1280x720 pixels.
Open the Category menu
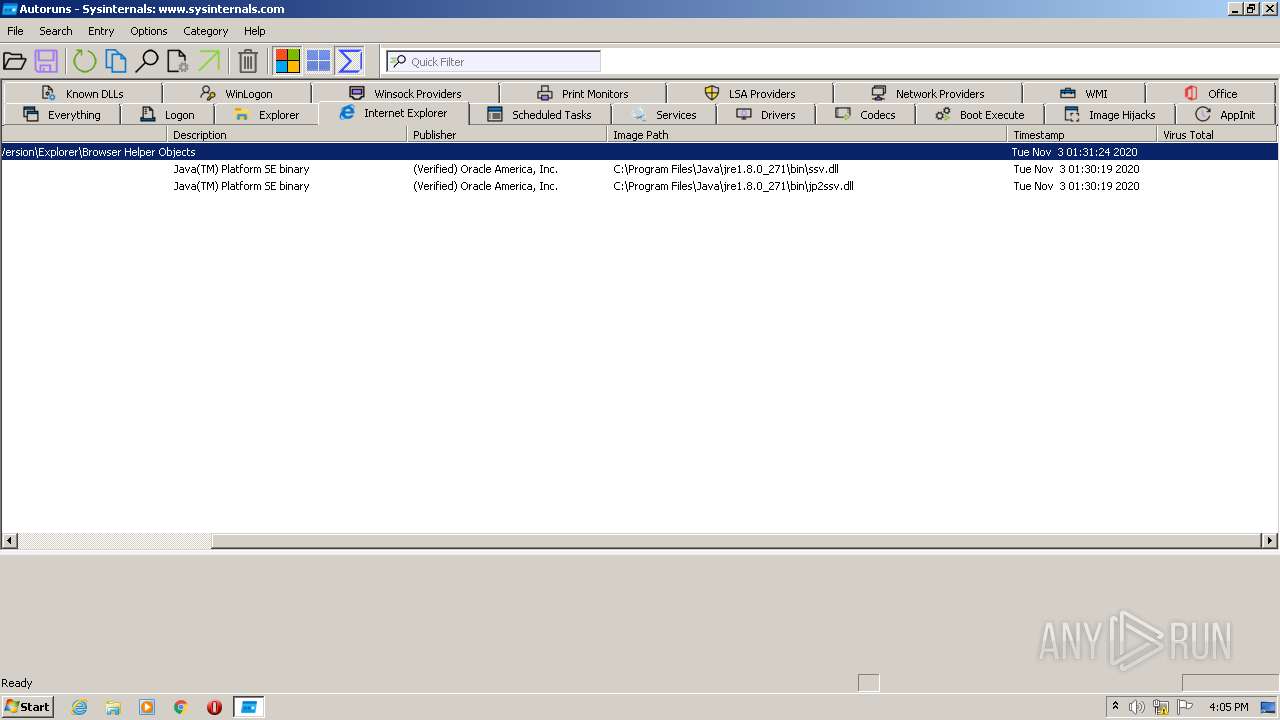(206, 31)
